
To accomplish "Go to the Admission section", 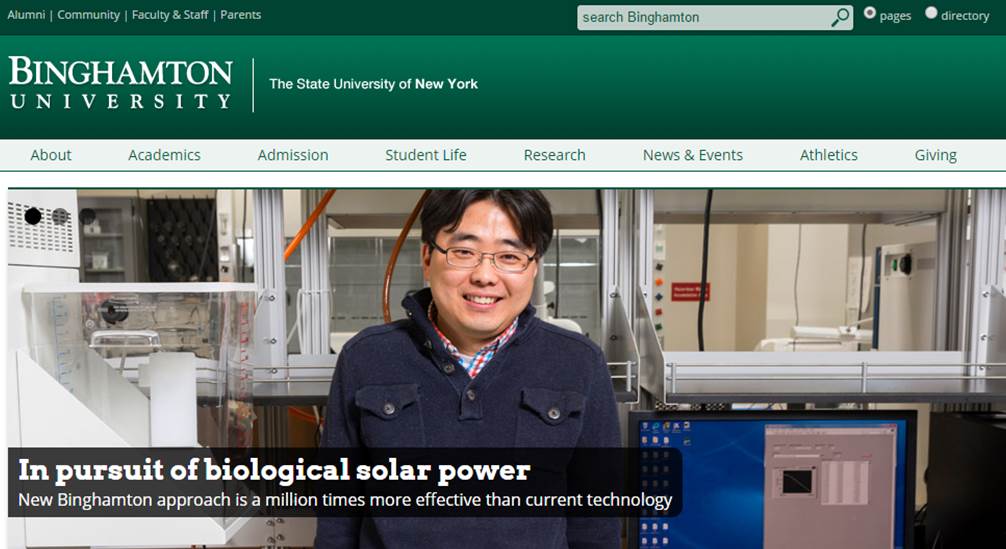I will tap(293, 155).
